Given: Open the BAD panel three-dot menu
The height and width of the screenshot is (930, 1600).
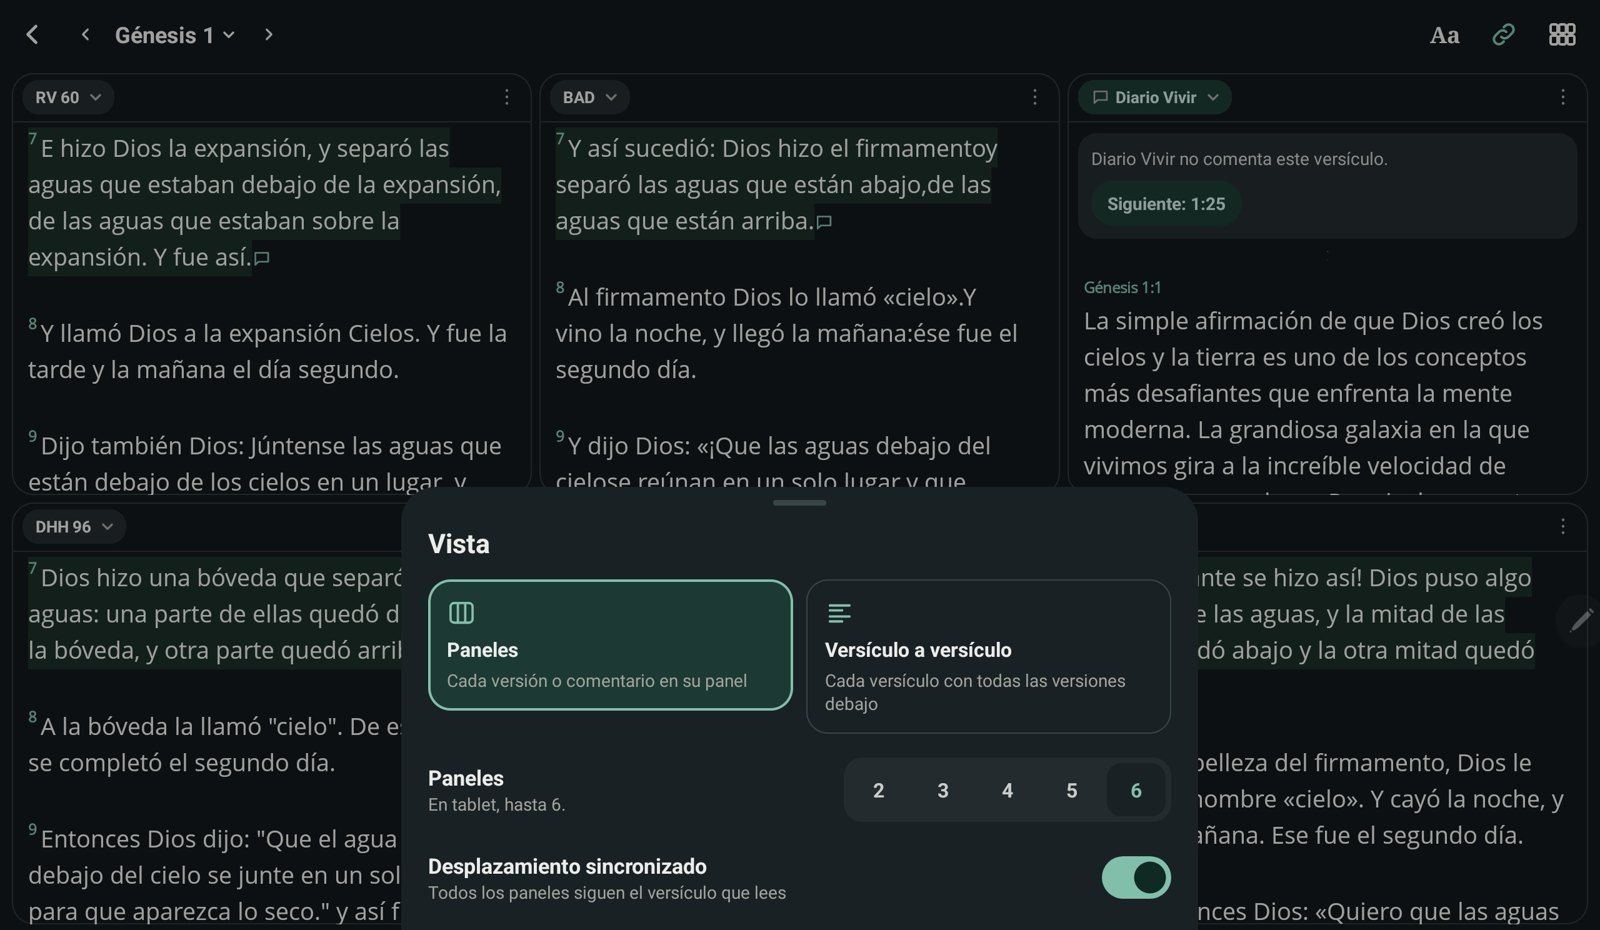Looking at the screenshot, I should tap(1035, 97).
